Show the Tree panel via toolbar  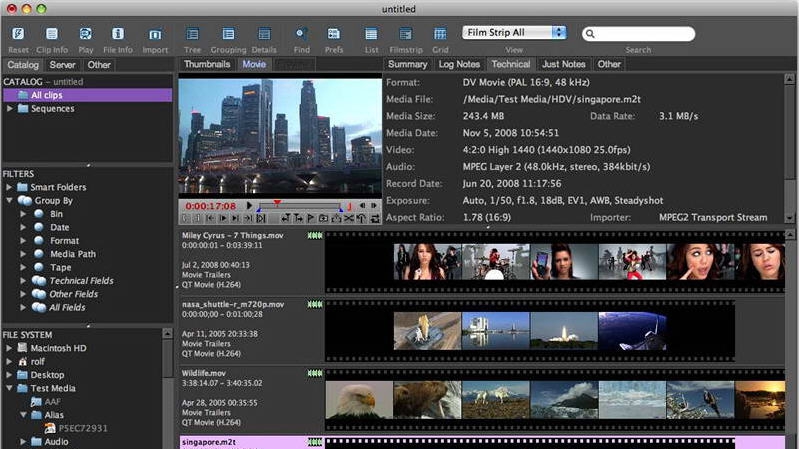point(192,34)
